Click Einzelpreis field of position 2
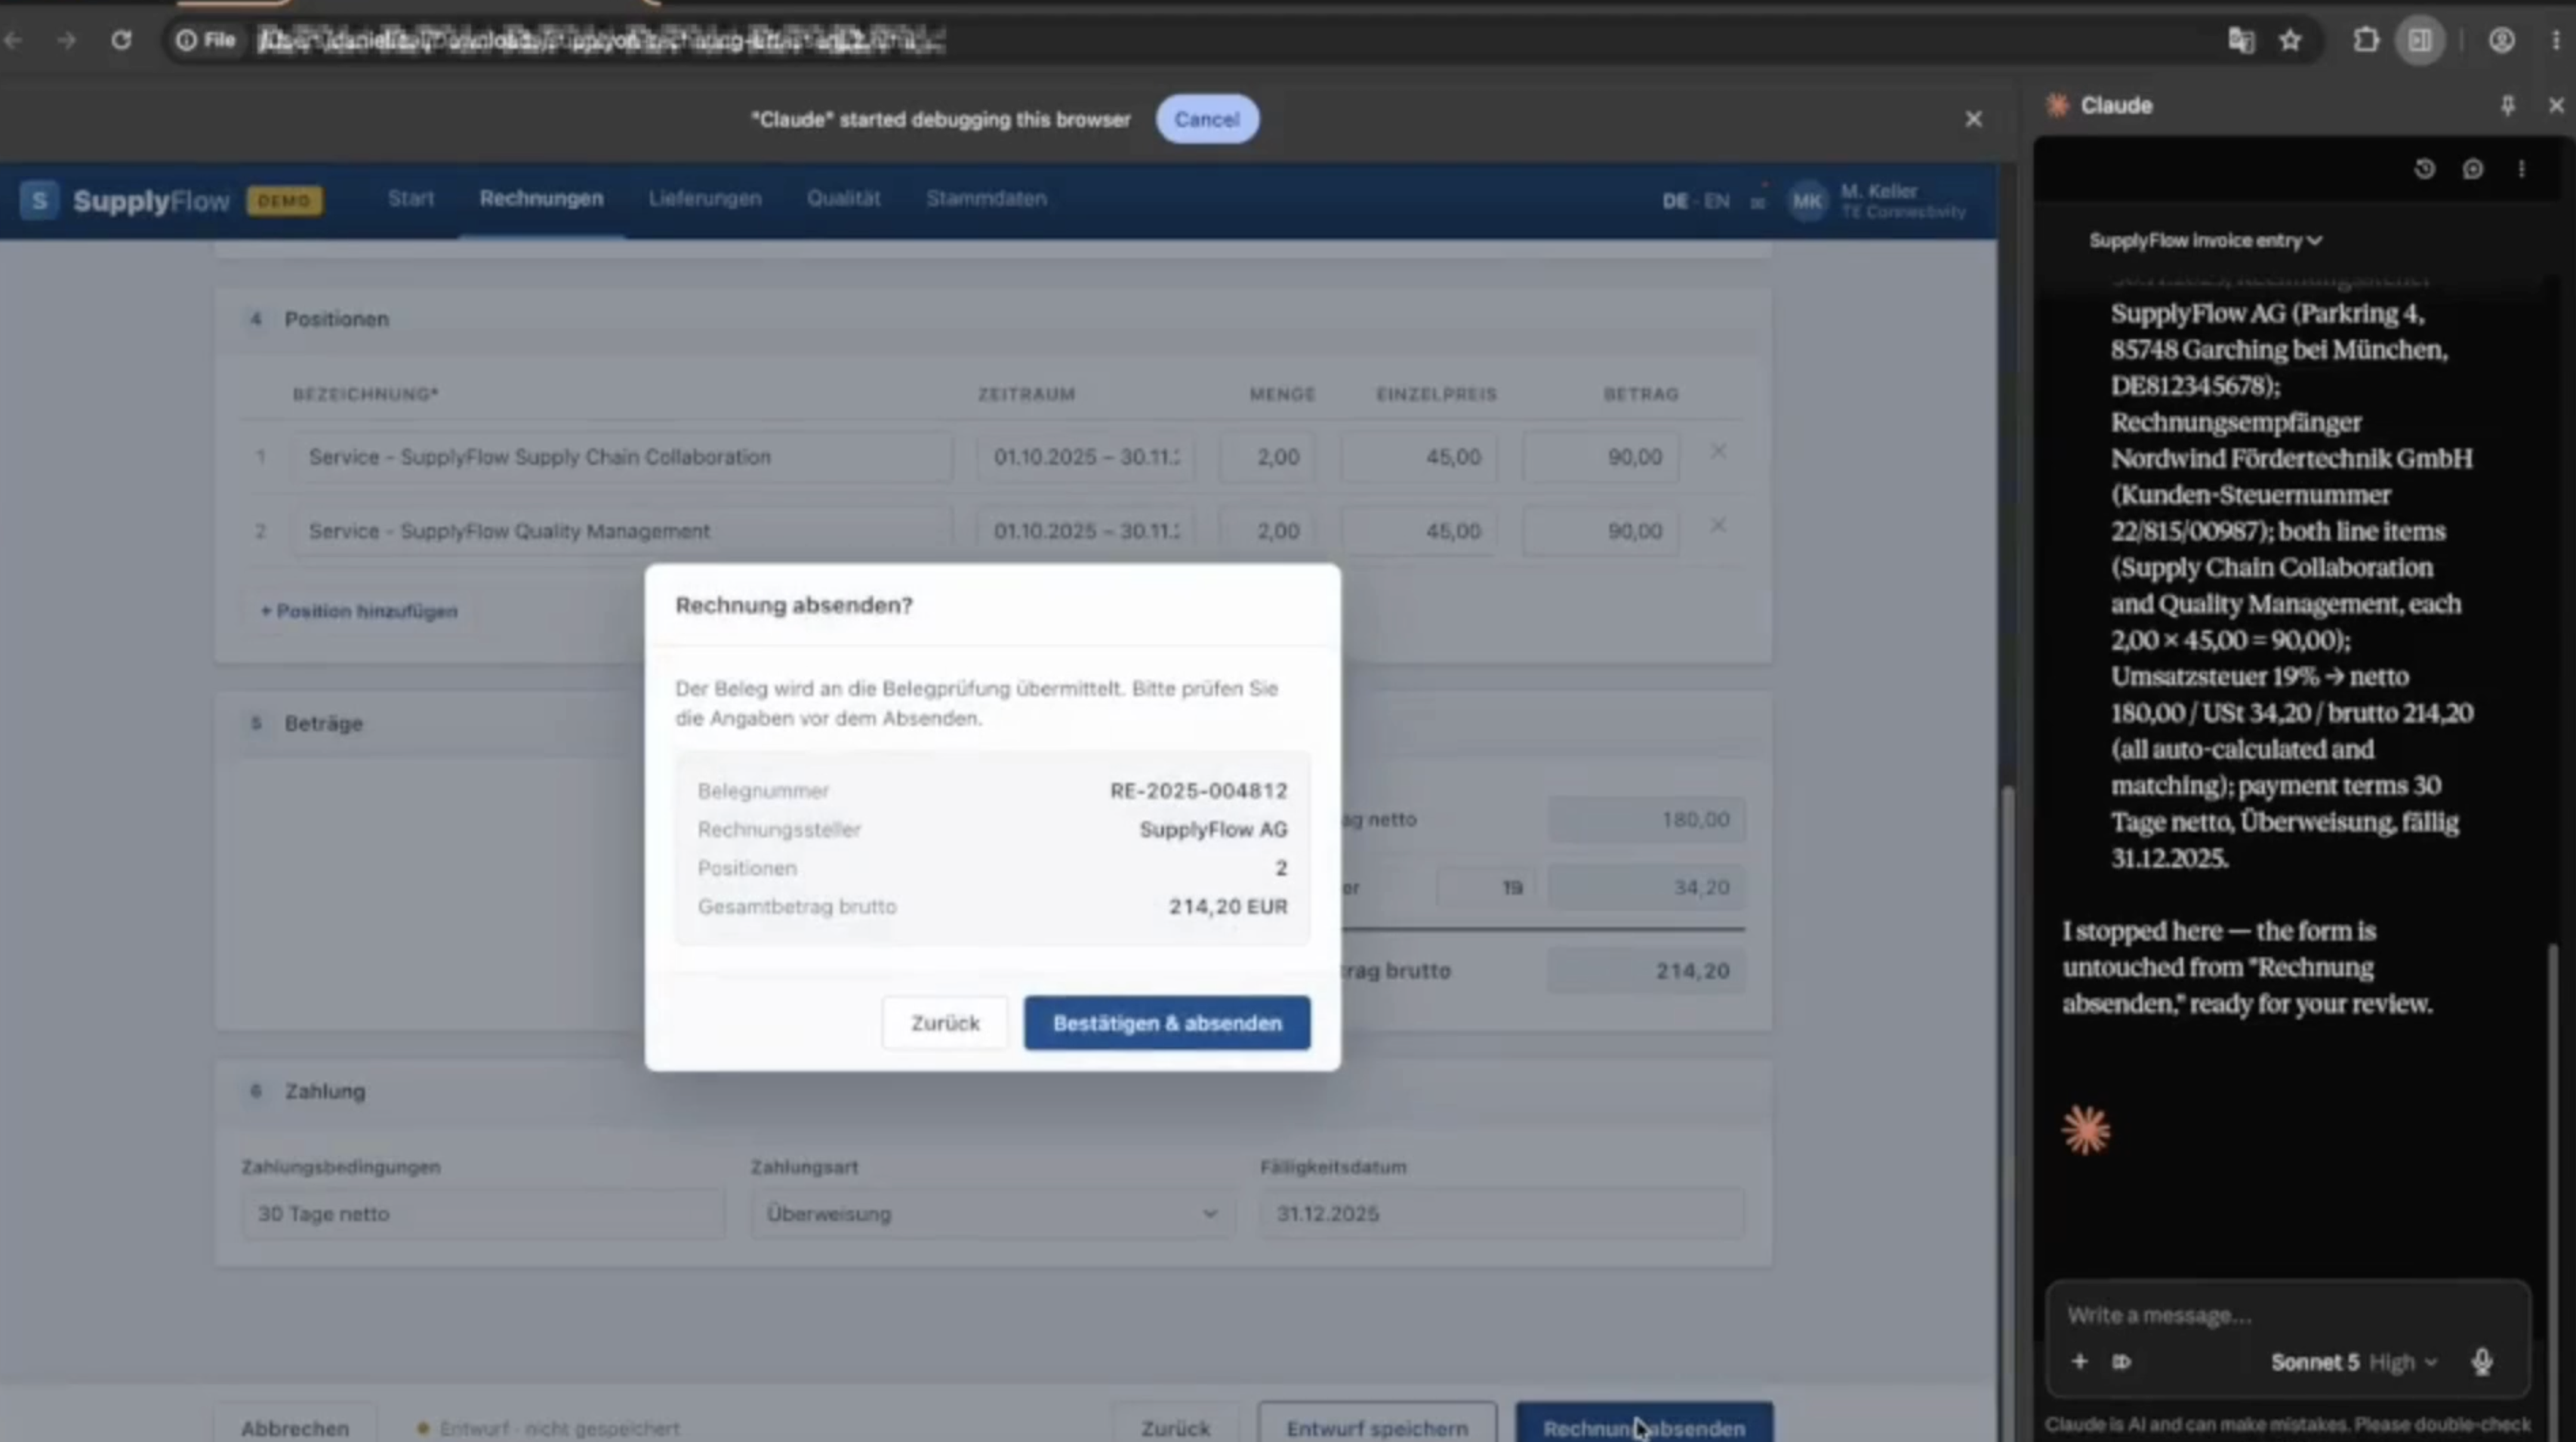 pos(1419,531)
